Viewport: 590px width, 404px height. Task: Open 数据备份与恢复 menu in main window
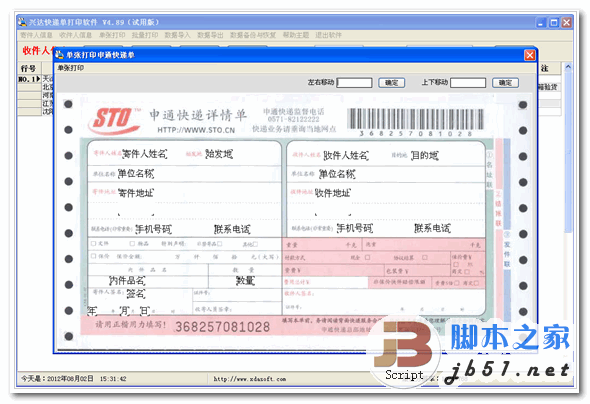(x=253, y=35)
